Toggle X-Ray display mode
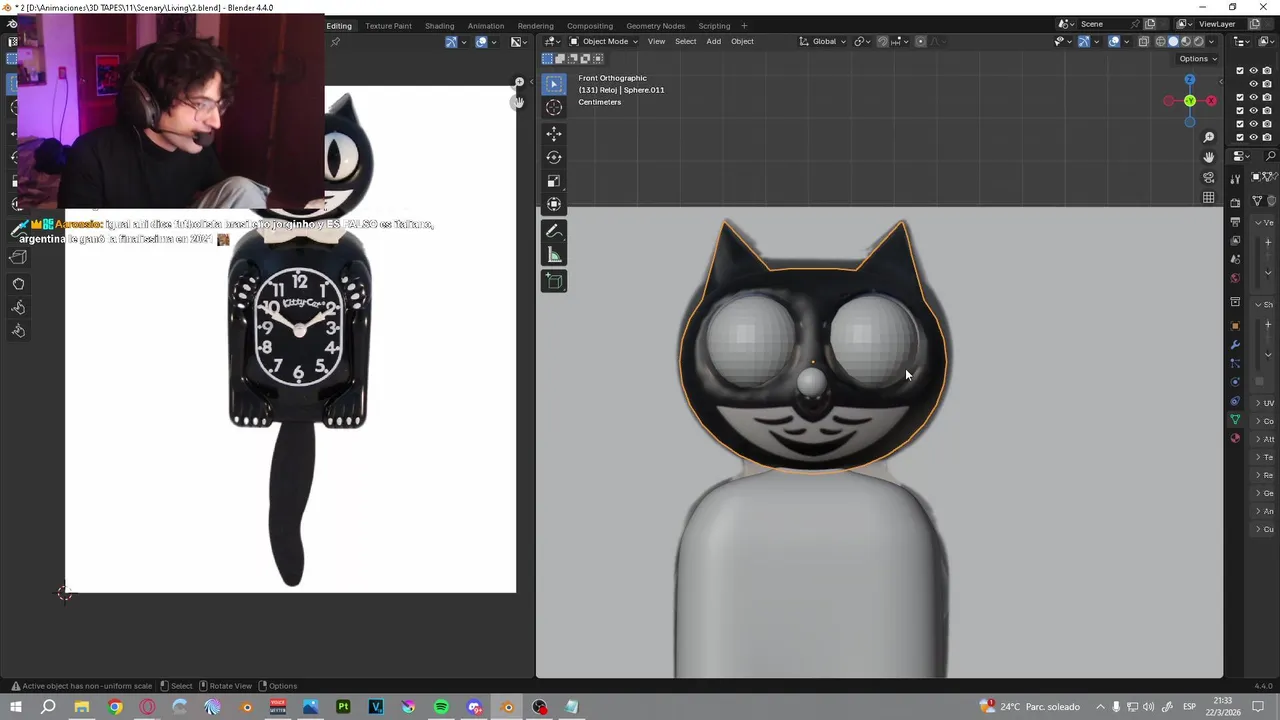Viewport: 1280px width, 720px height. tap(1142, 41)
